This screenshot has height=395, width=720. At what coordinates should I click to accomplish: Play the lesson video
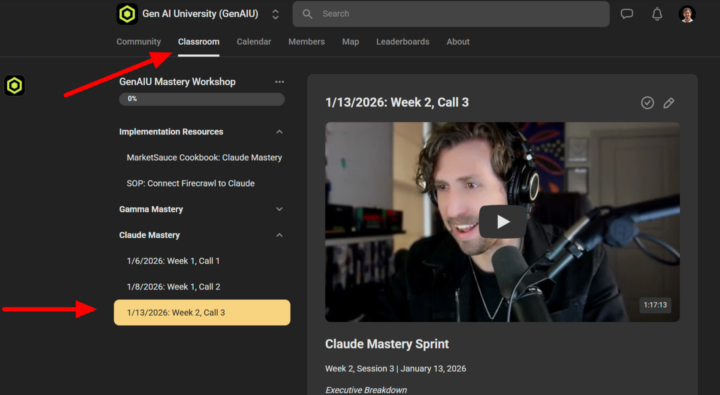[x=502, y=222]
